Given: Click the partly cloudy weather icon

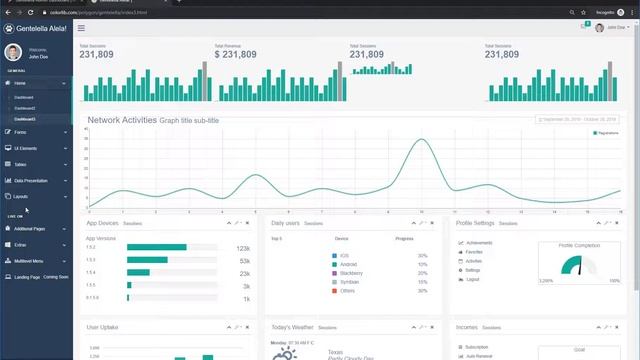Looking at the screenshot, I should coord(284,353).
